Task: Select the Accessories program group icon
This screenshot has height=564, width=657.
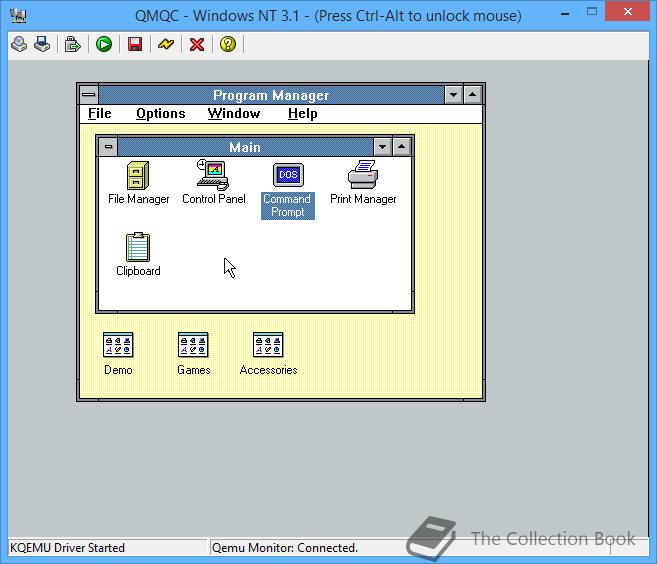Action: pos(268,345)
